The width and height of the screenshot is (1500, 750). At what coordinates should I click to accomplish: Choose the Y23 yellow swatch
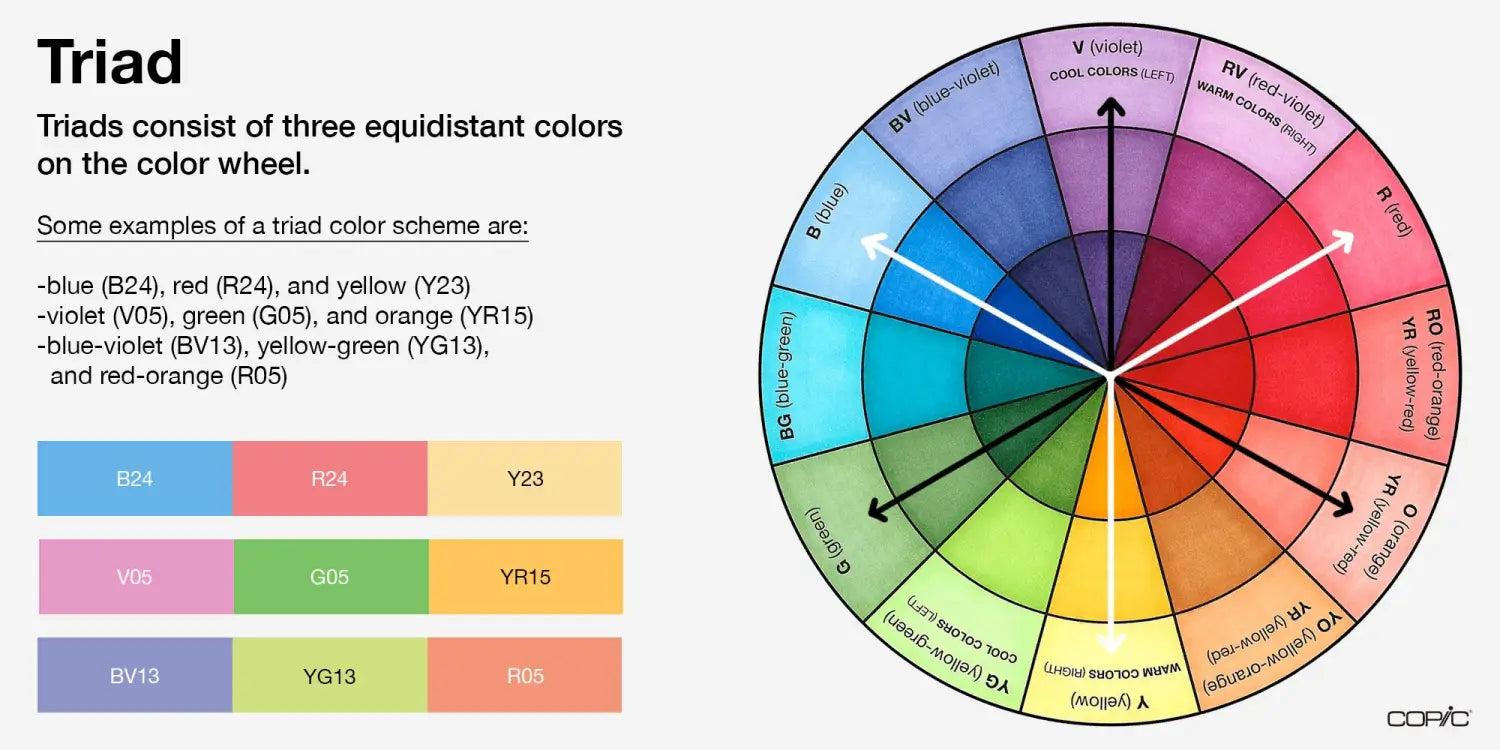point(525,479)
